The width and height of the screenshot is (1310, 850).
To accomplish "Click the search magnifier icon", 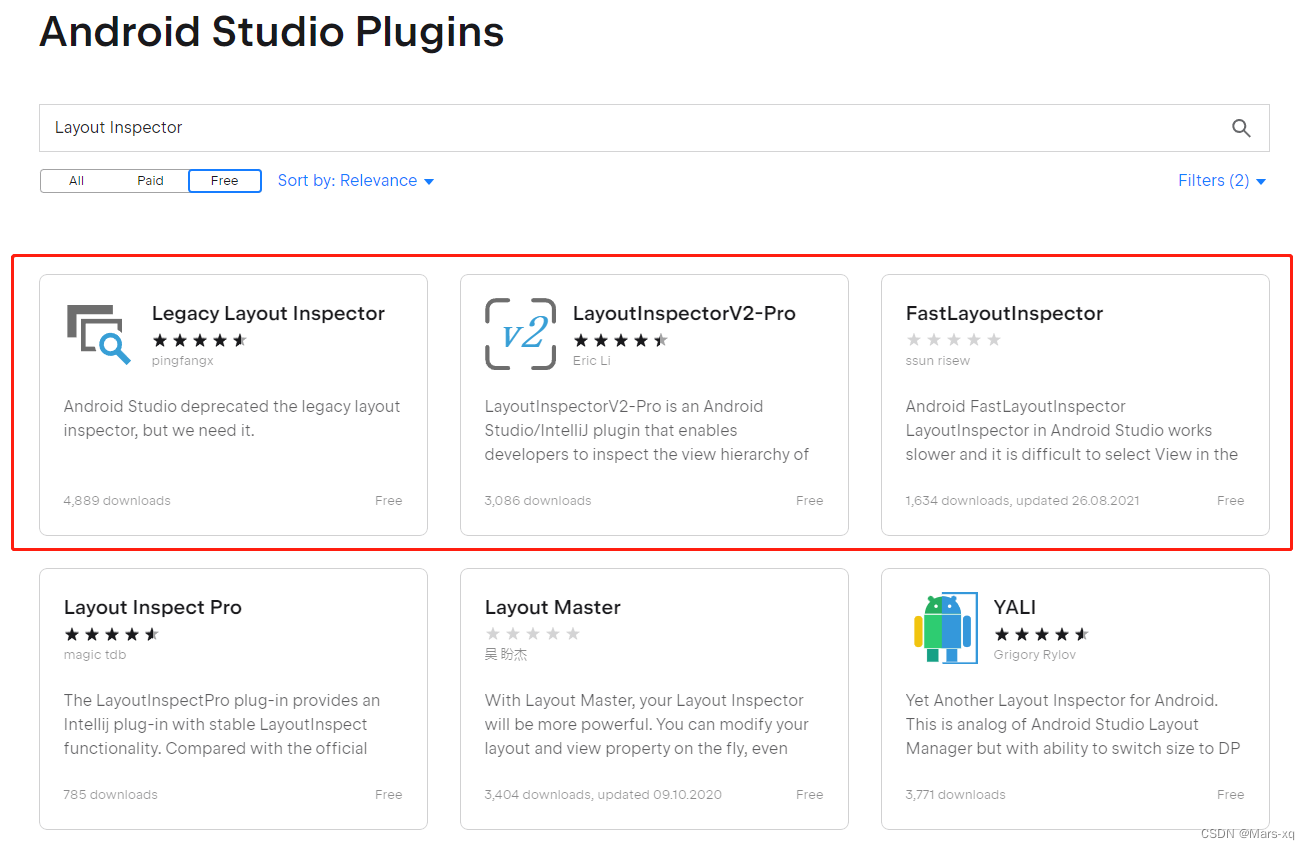I will click(x=1241, y=128).
